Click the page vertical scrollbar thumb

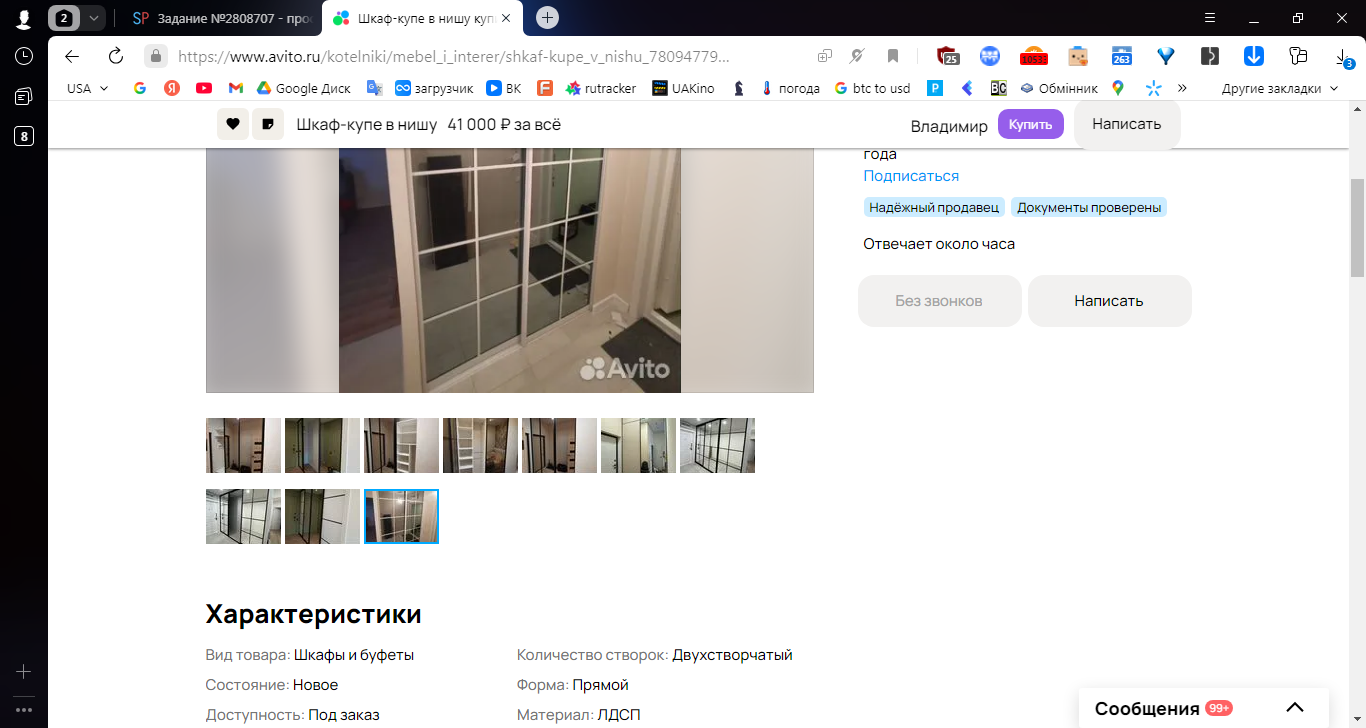click(x=1357, y=228)
